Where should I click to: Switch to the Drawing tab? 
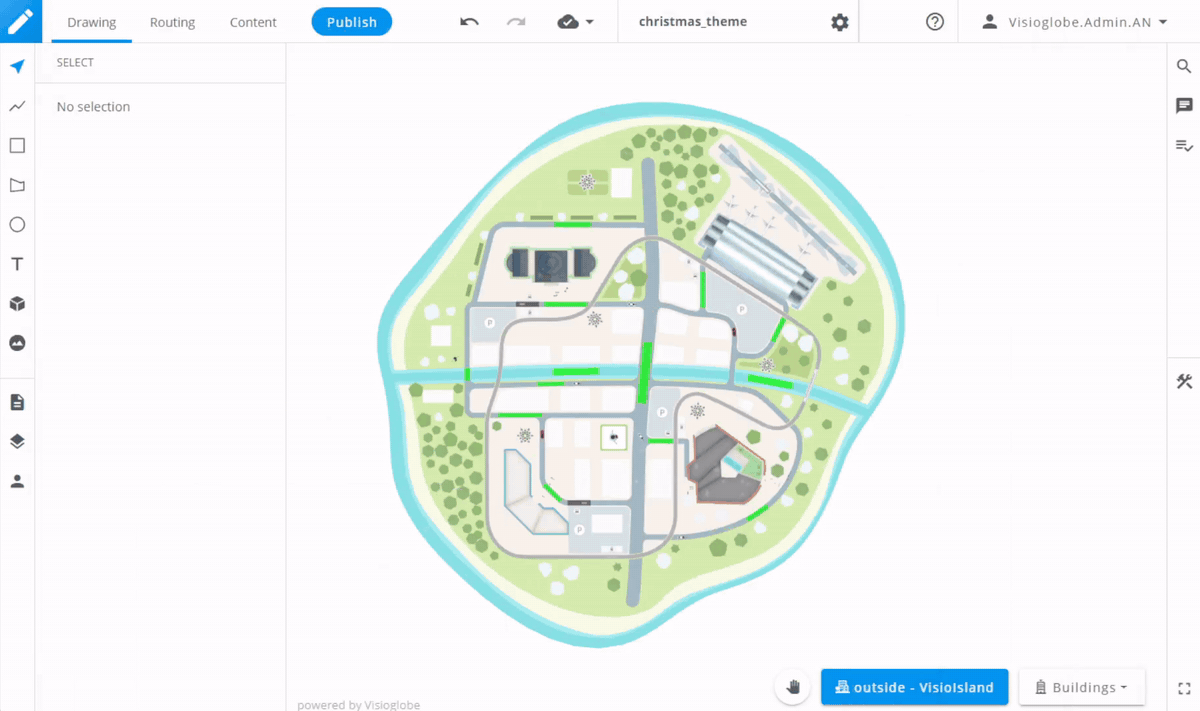point(92,22)
